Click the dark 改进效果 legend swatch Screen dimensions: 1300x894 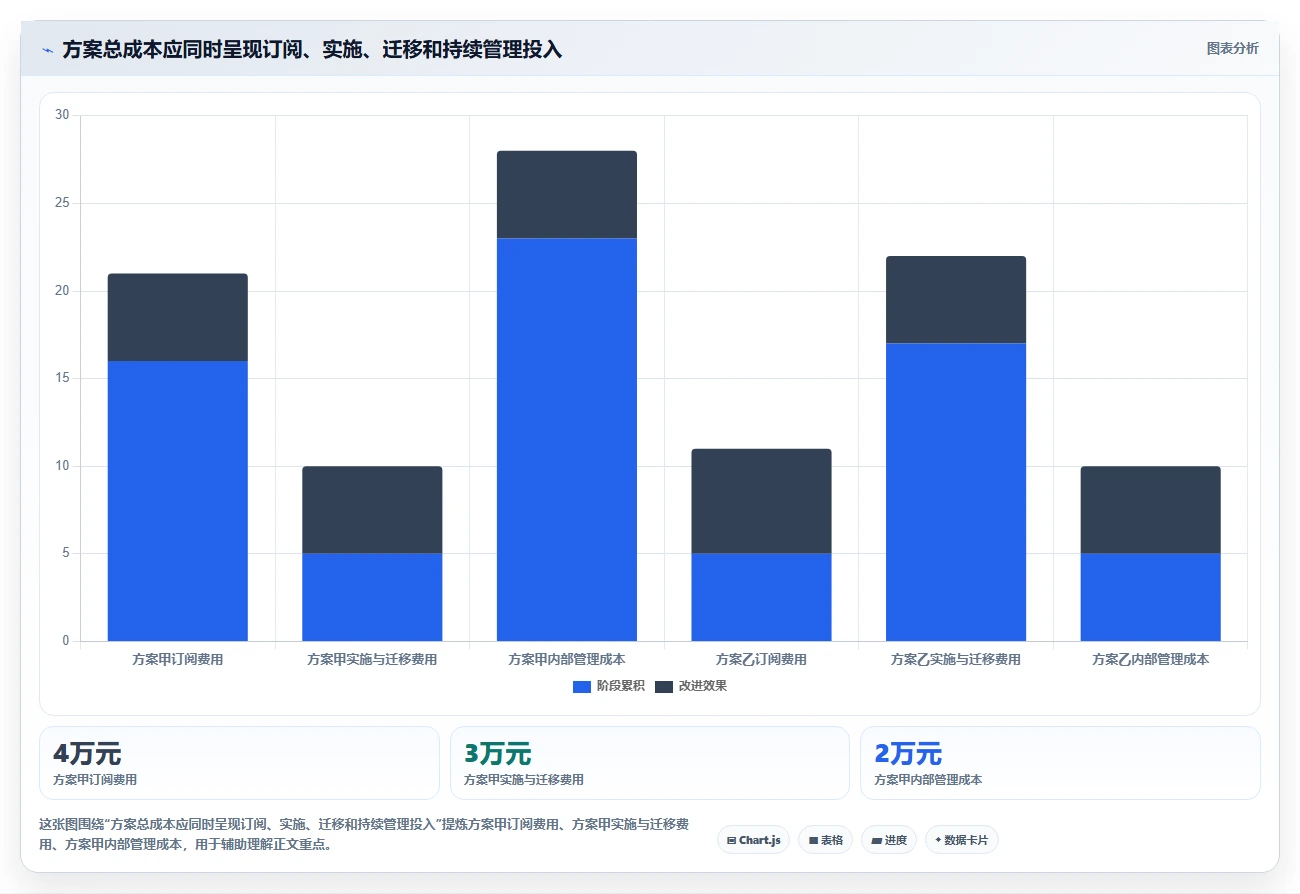click(x=664, y=686)
